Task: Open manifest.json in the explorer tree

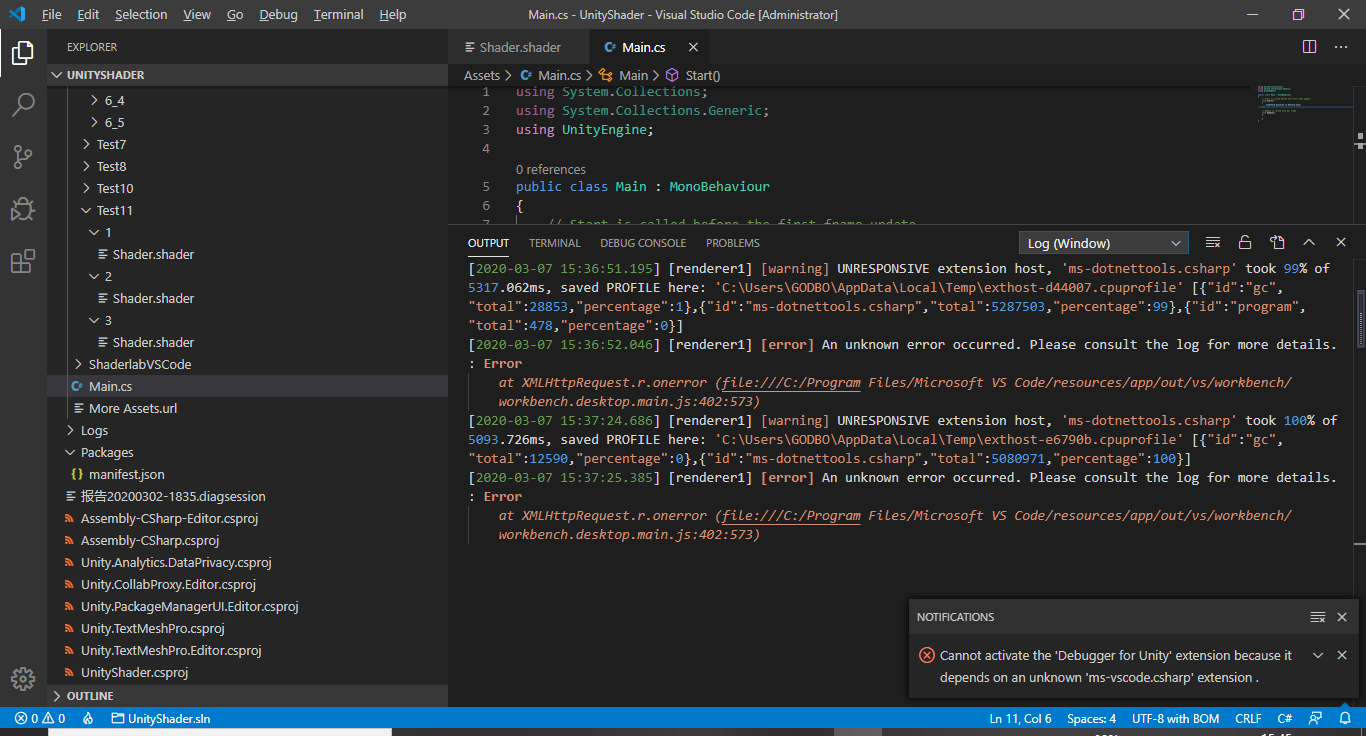Action: (x=248, y=474)
